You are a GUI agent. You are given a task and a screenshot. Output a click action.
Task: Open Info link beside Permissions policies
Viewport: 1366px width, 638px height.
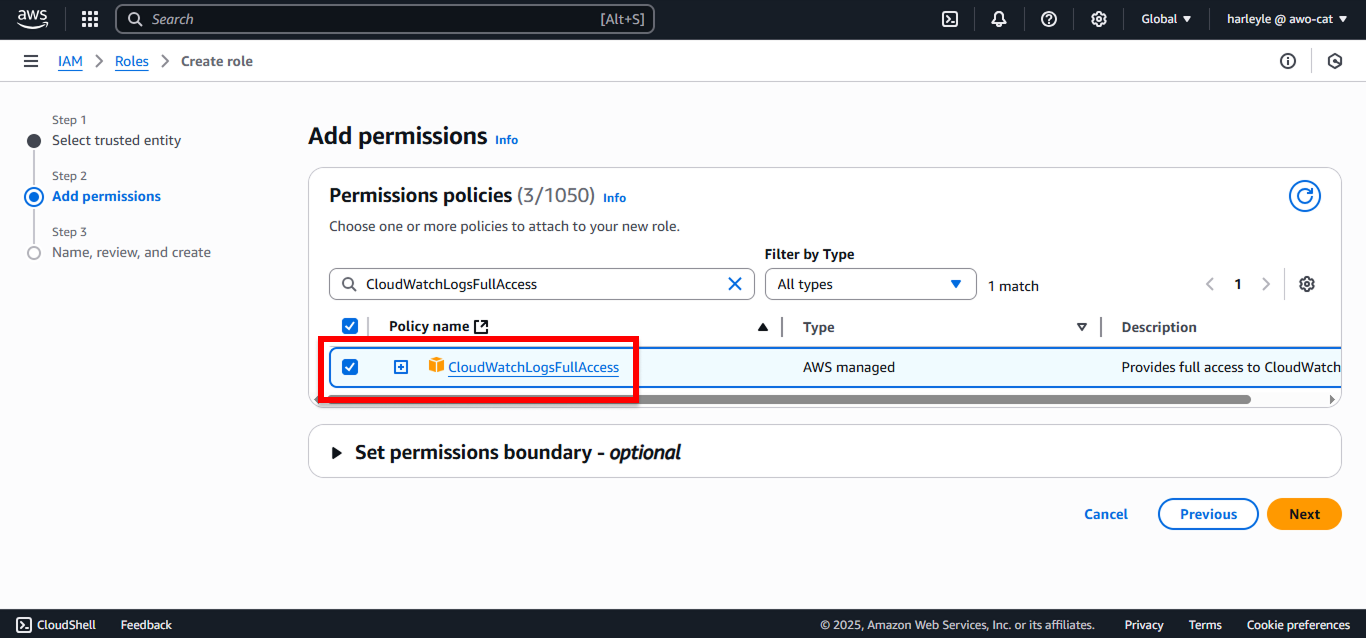pyautogui.click(x=614, y=198)
